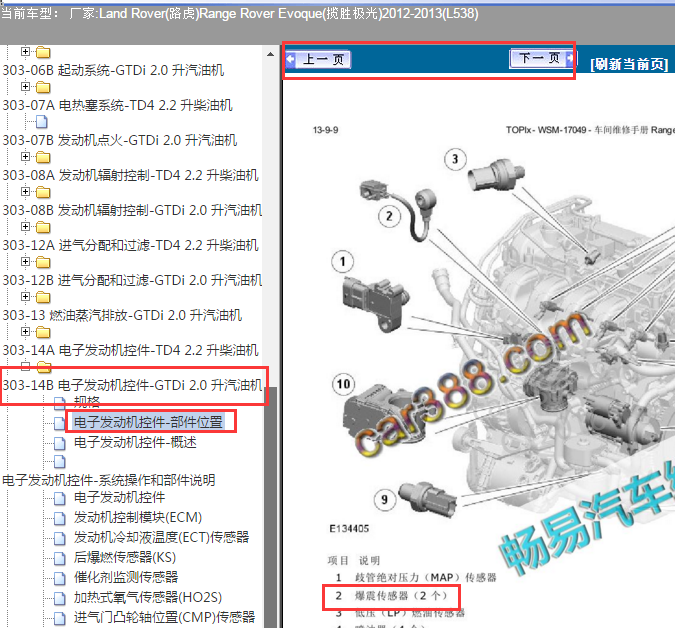Click the folder icon for 303-08B 发动机辐射控制
Viewport: 675px width, 628px height.
click(43, 192)
